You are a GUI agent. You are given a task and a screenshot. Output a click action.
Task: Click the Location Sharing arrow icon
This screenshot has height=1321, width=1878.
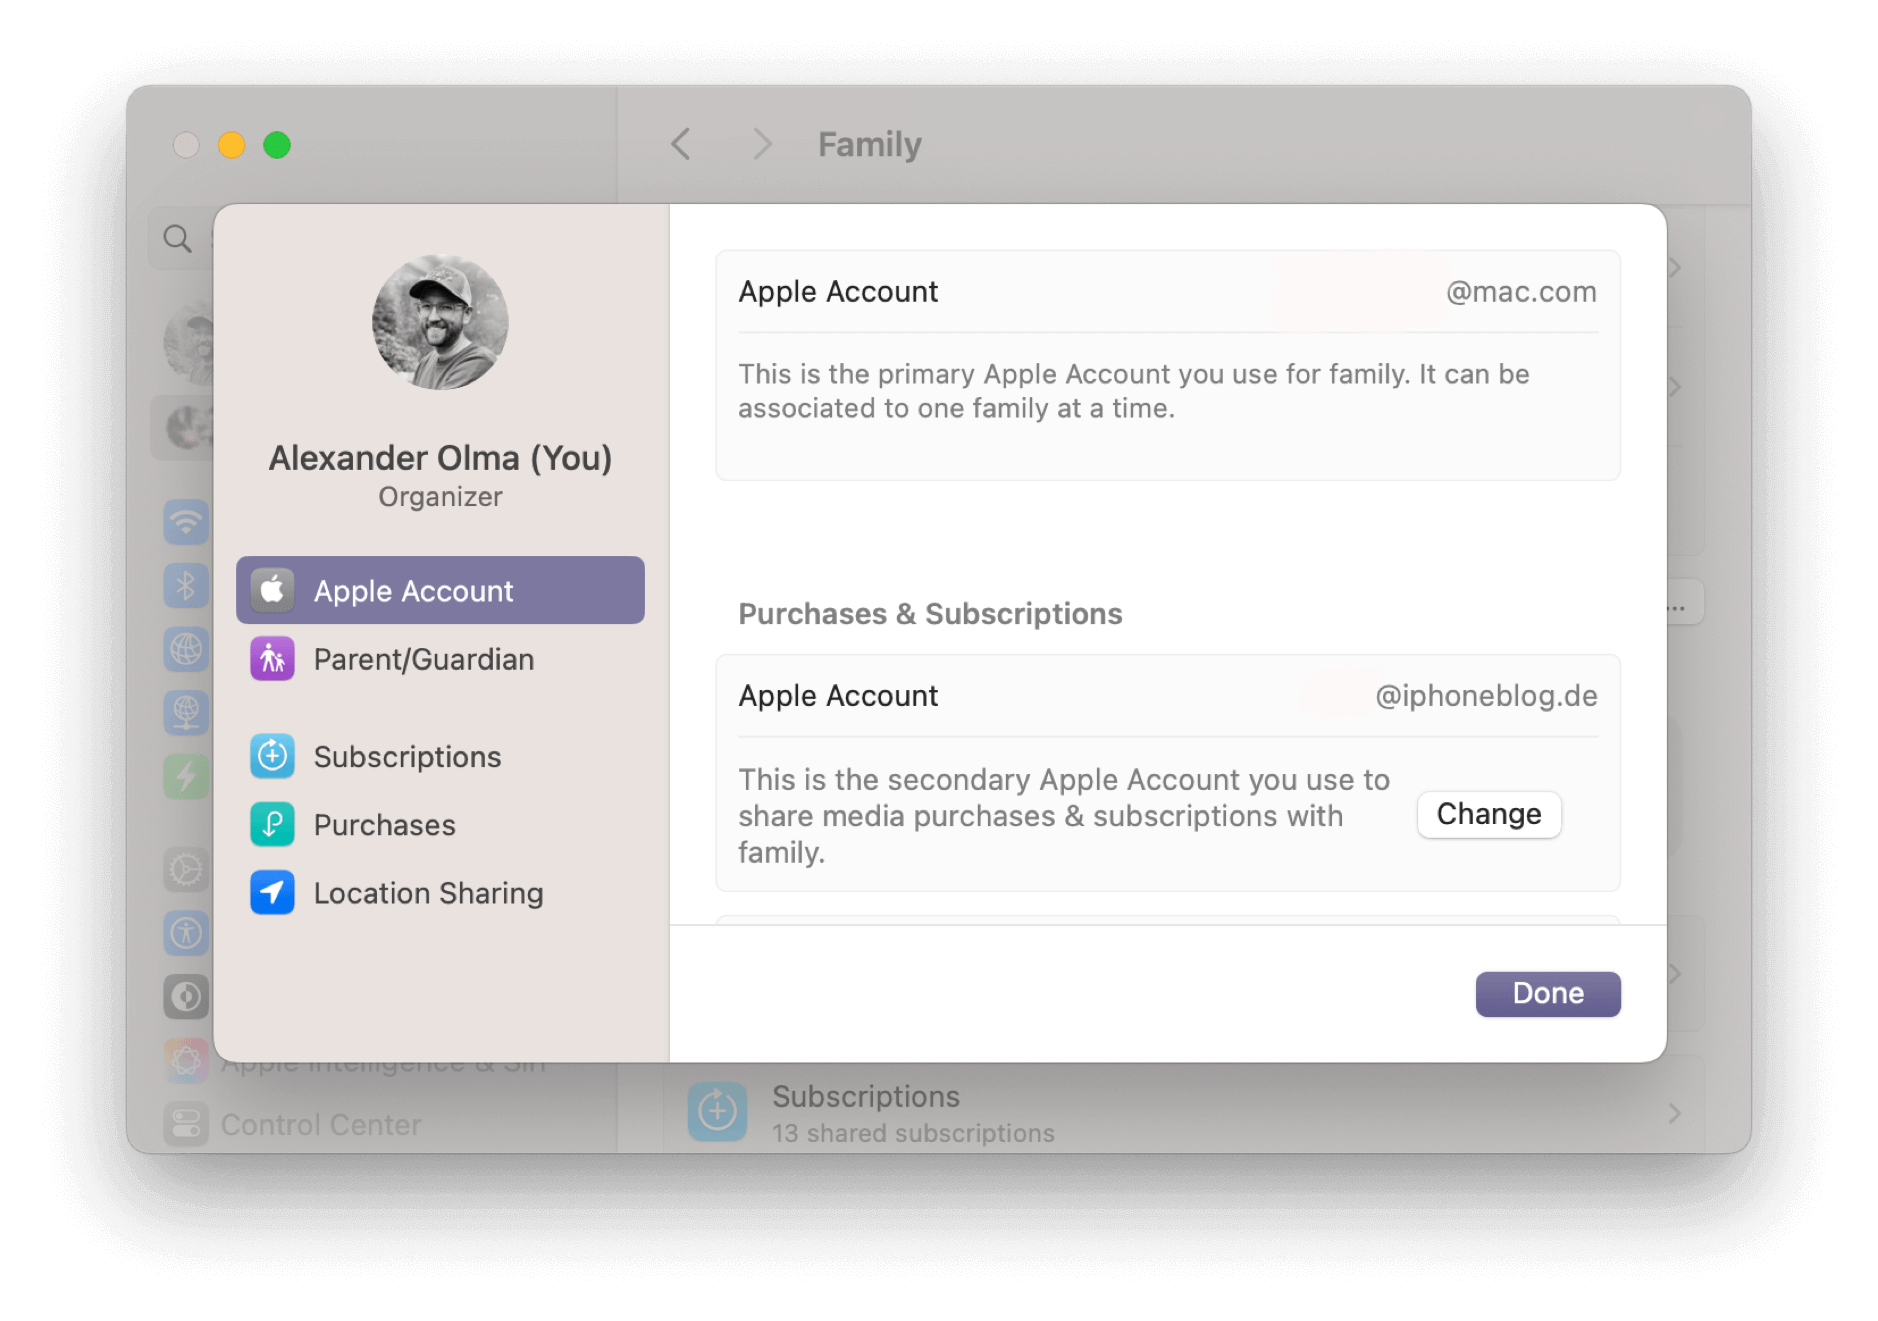pyautogui.click(x=272, y=892)
